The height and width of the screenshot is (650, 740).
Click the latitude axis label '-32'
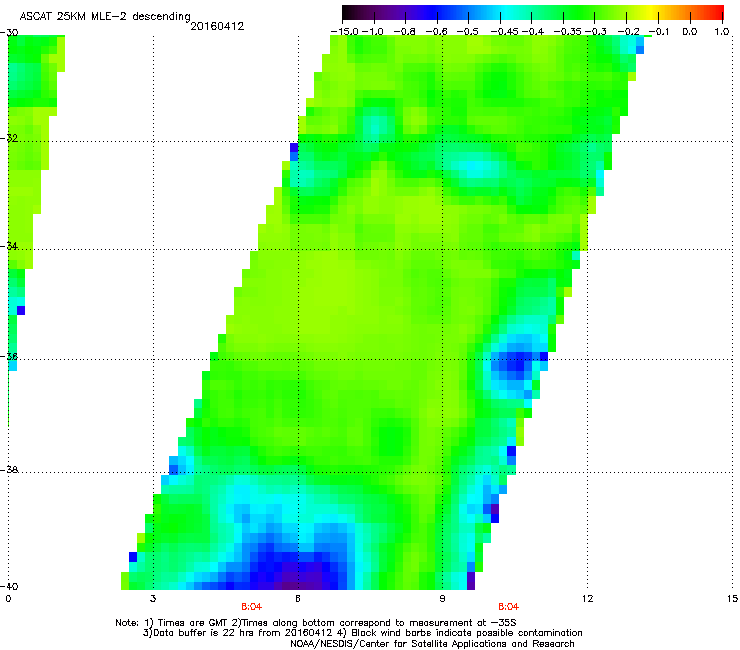pyautogui.click(x=9, y=138)
